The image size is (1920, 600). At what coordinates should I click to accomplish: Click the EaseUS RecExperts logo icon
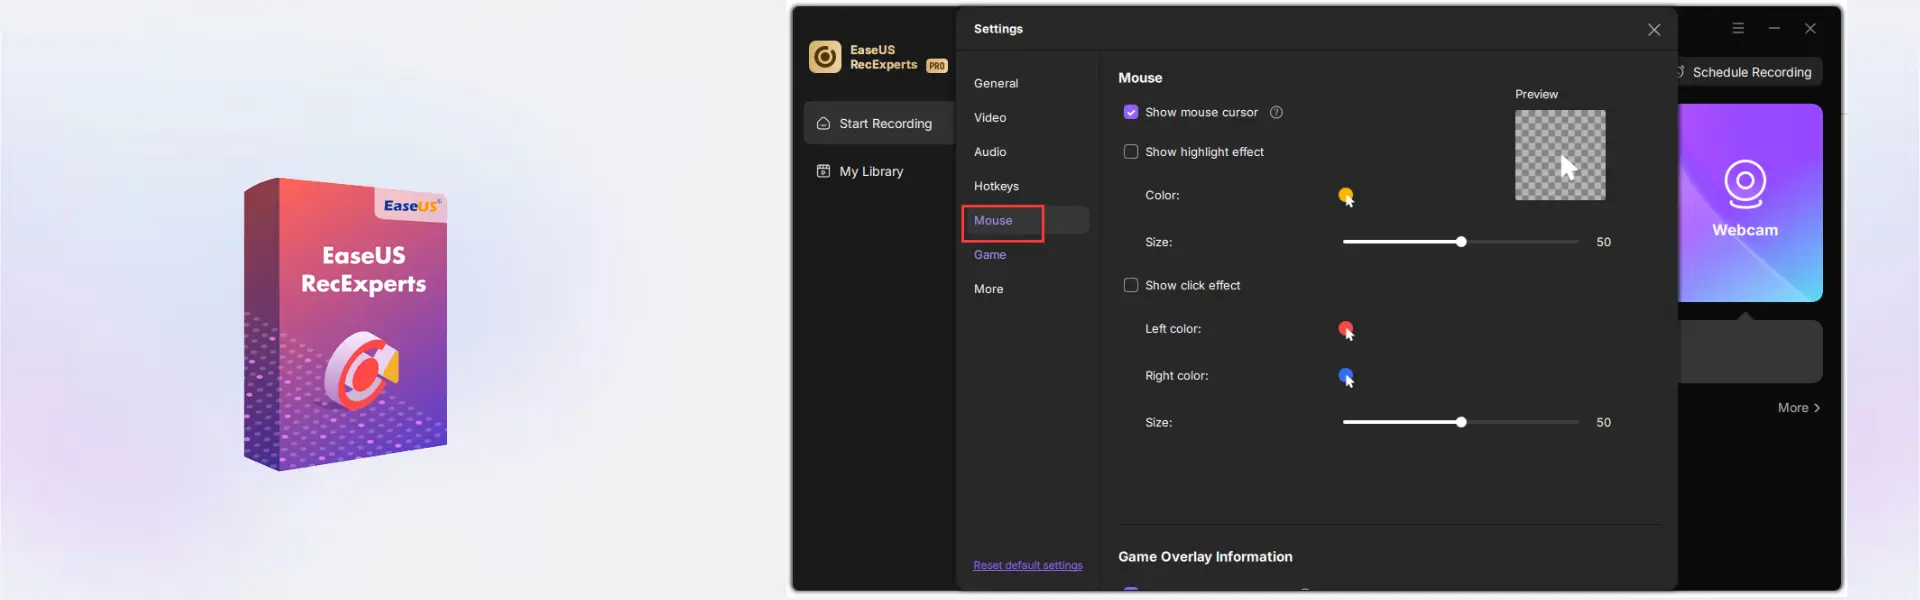[x=825, y=57]
